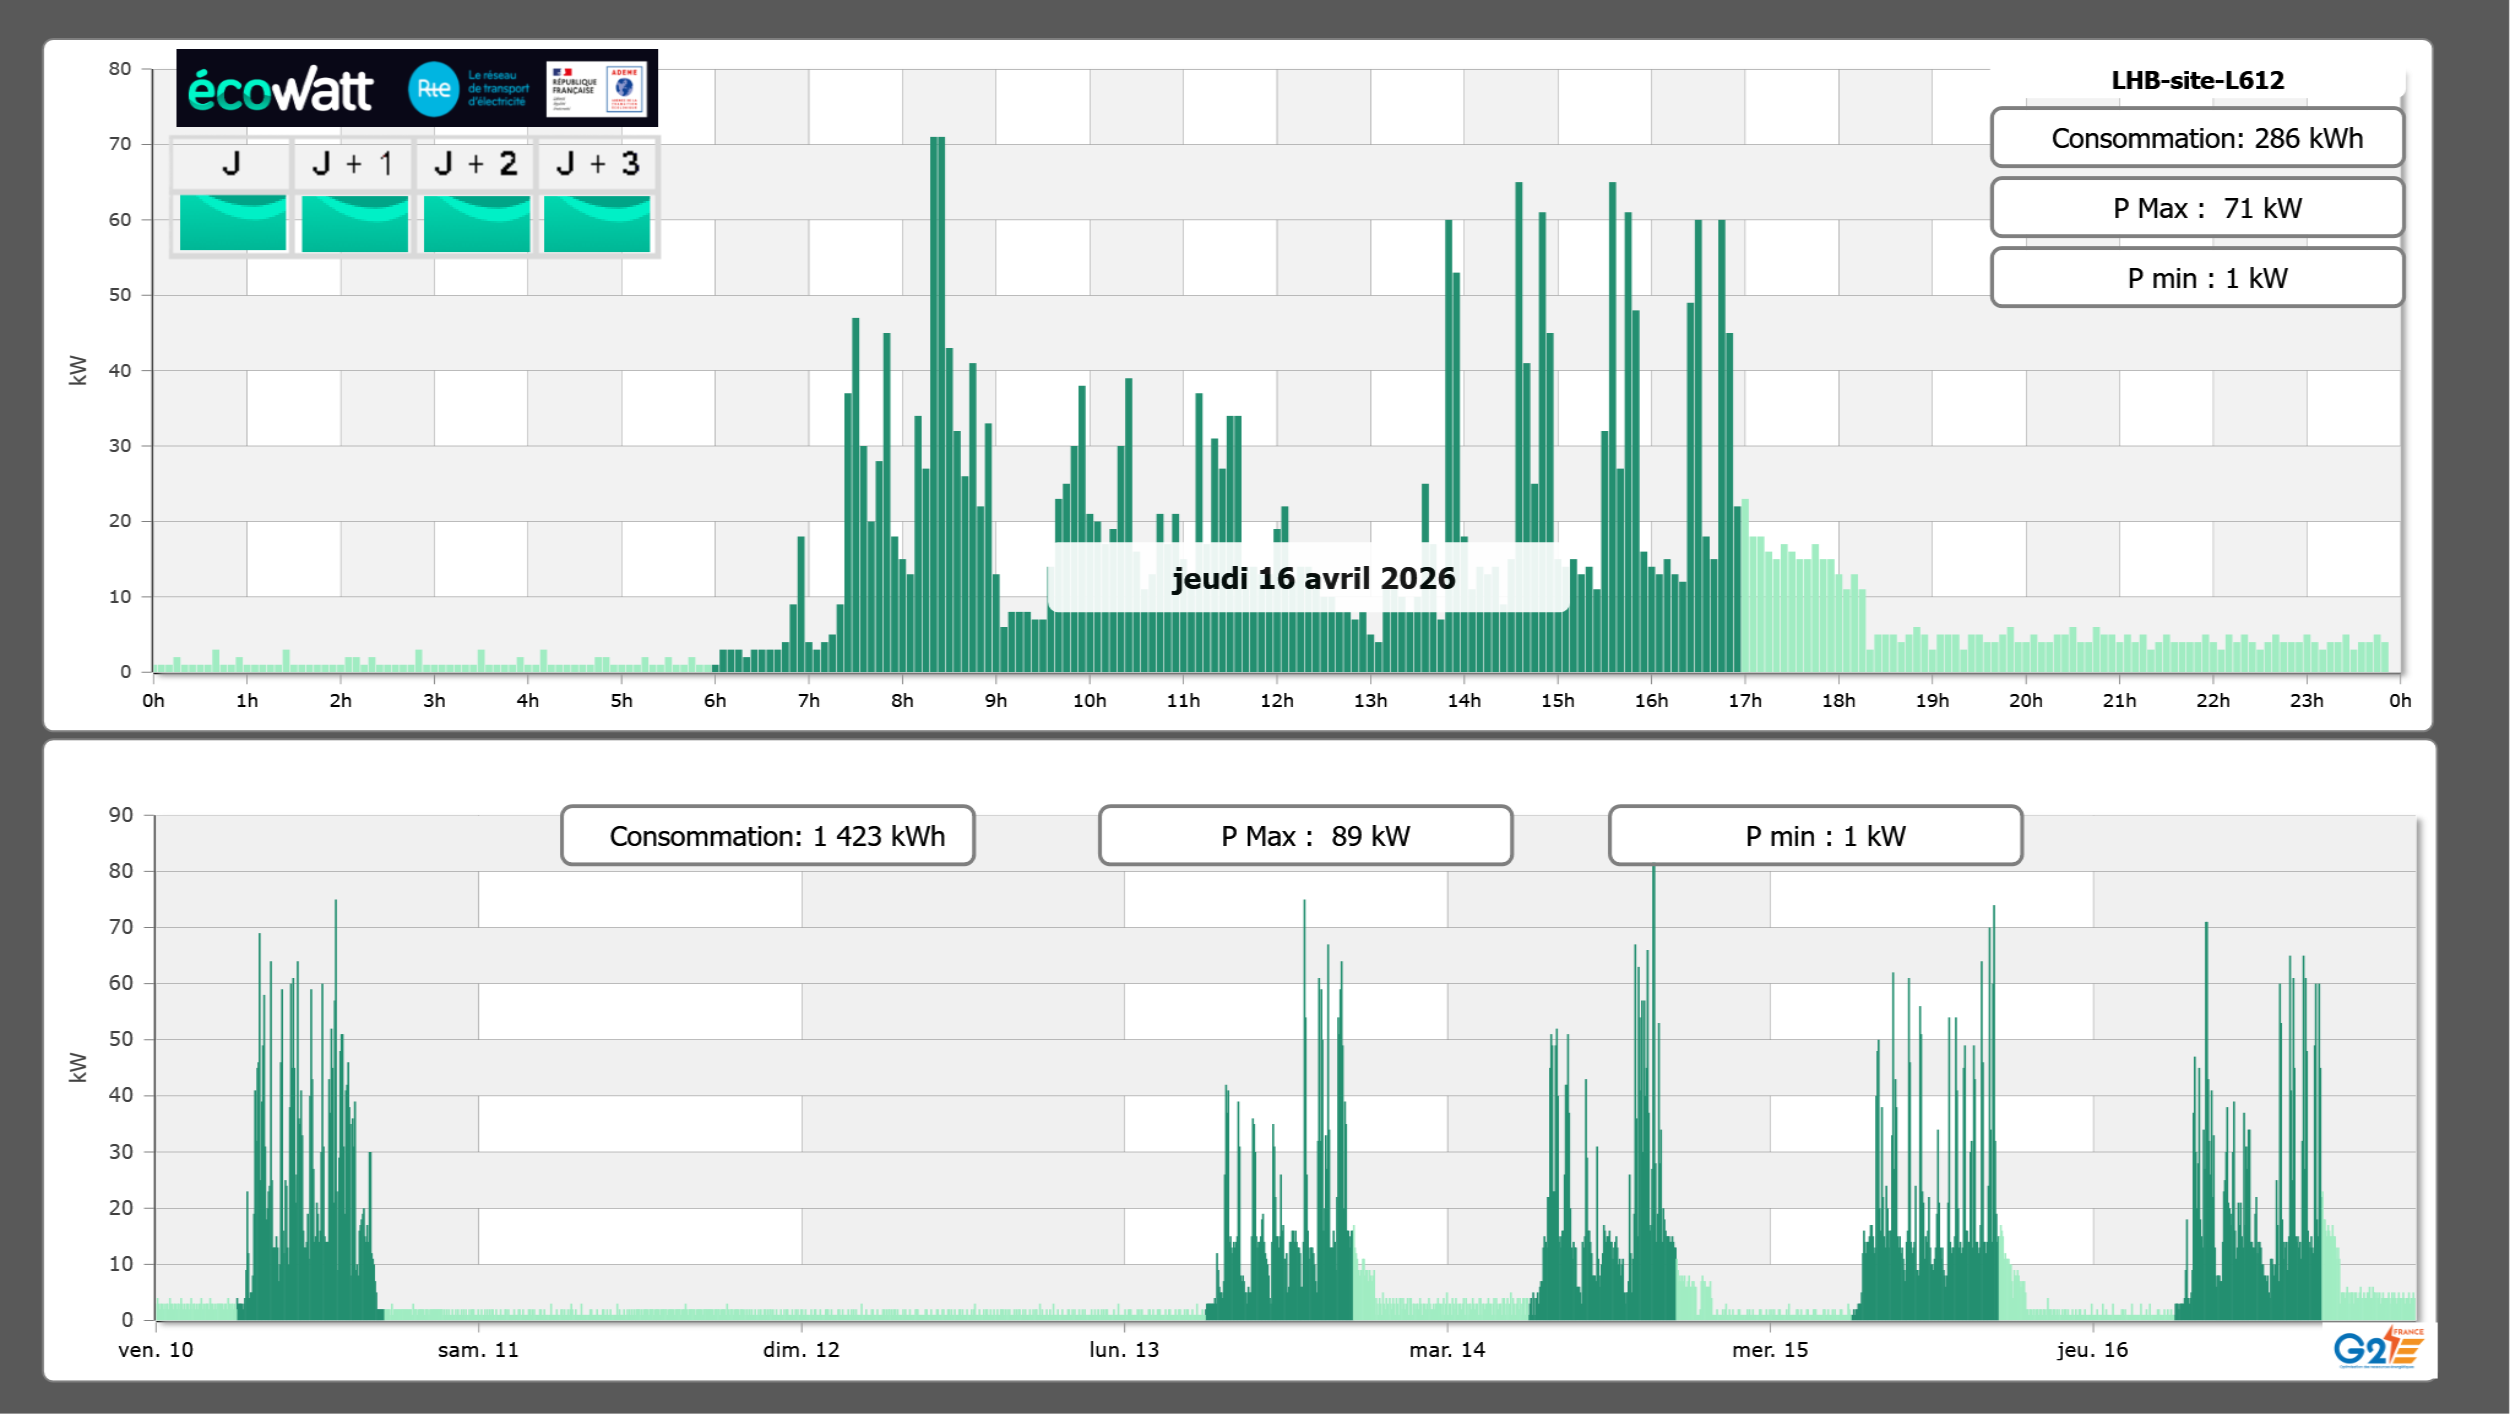Click the green signal under J + 2
This screenshot has height=1415, width=2511.
[476, 222]
